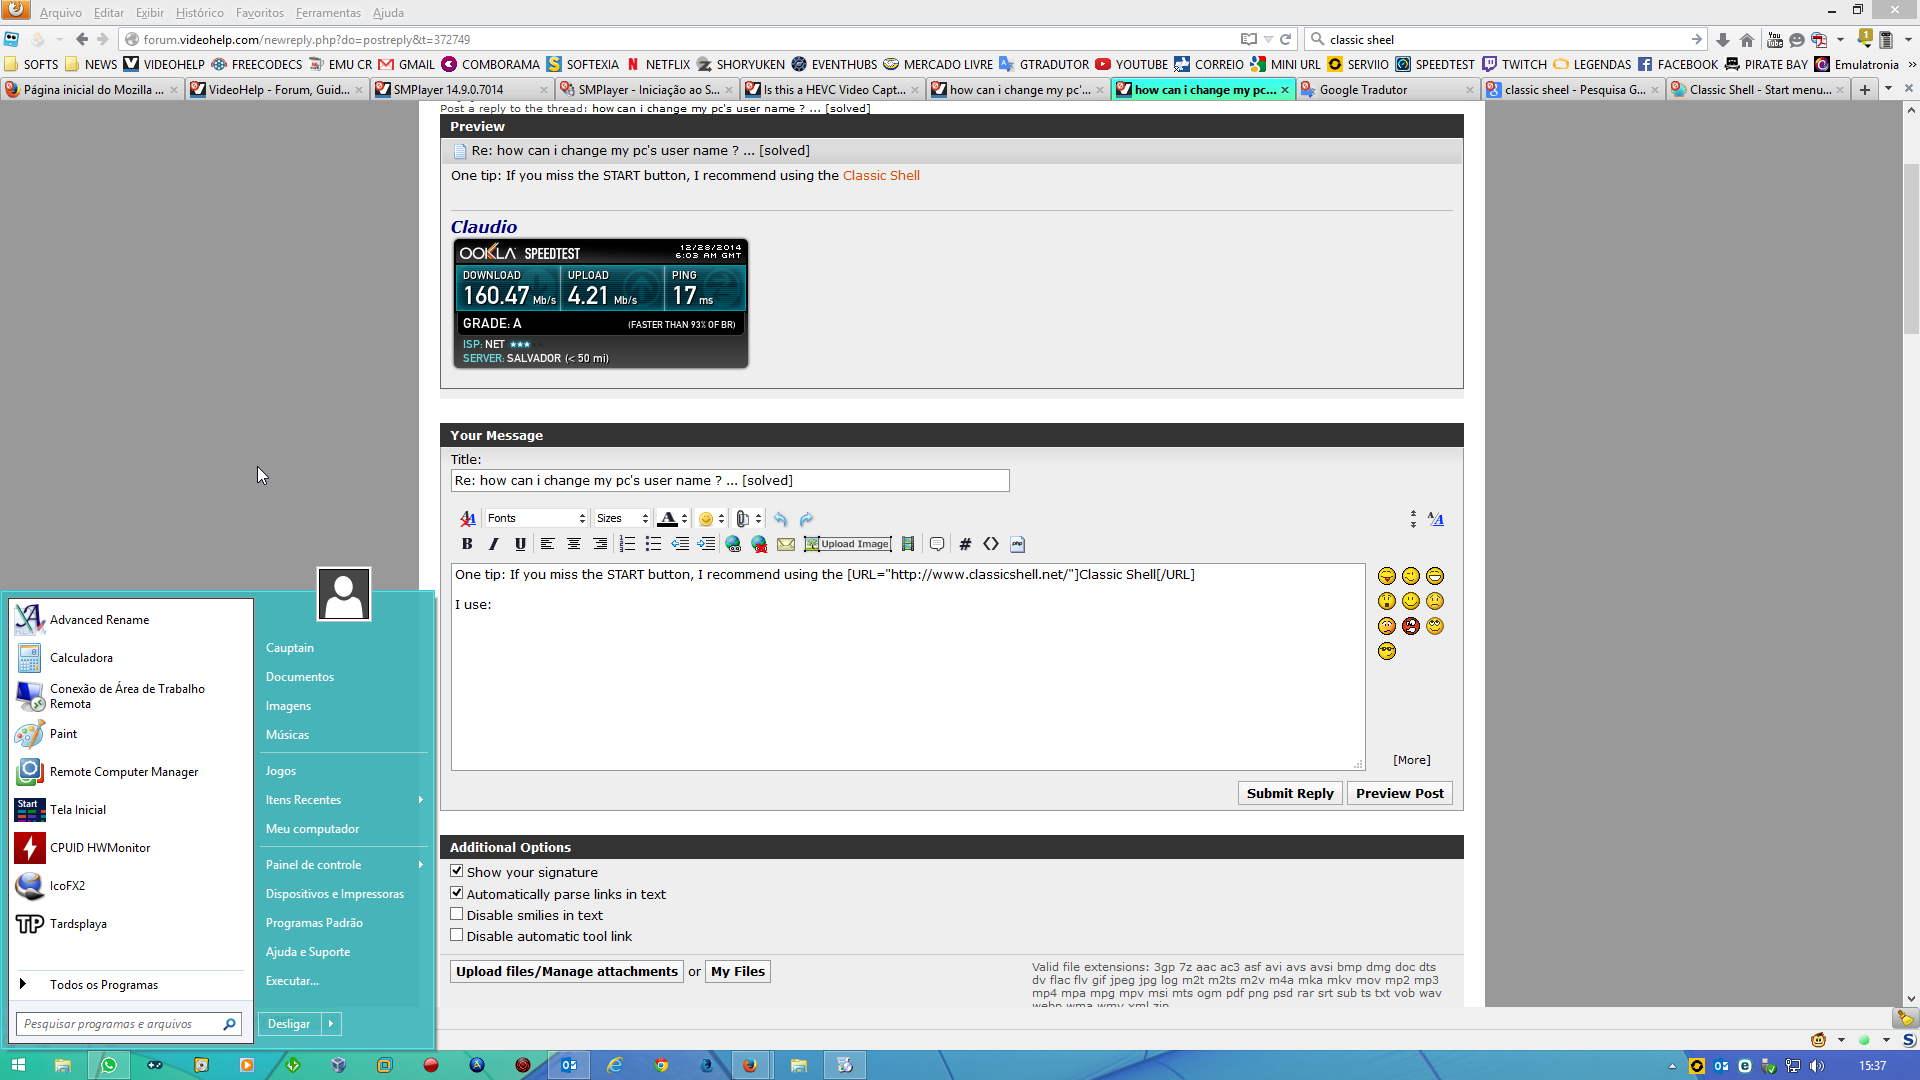Expand Itens Recentes submenu arrow
1920x1080 pixels.
[421, 800]
